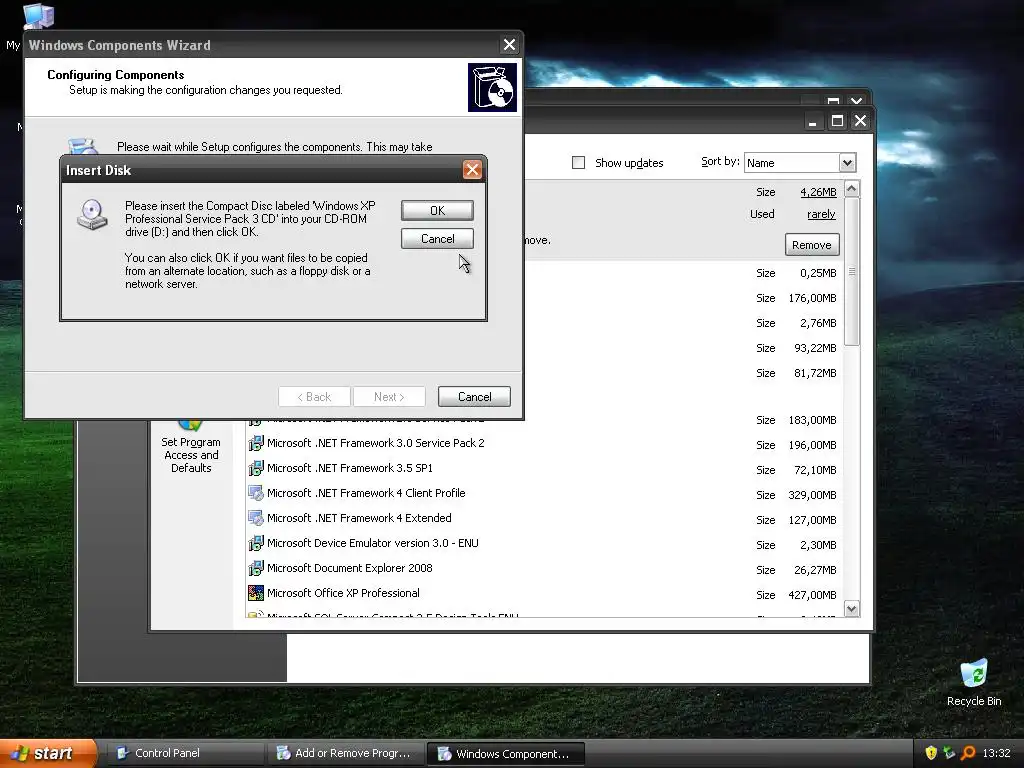This screenshot has height=768, width=1024.
Task: Tick the Show updates checkbox
Action: [x=579, y=163]
